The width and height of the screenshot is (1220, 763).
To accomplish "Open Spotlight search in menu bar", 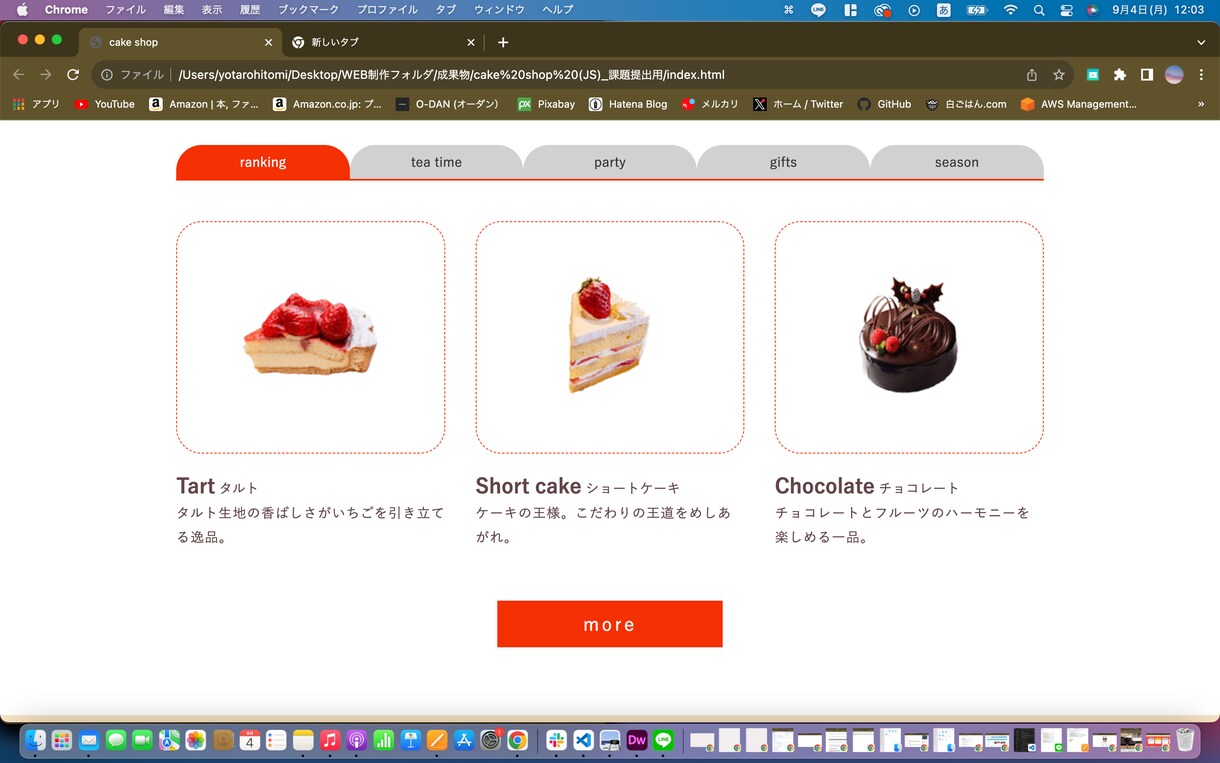I will pos(1039,10).
